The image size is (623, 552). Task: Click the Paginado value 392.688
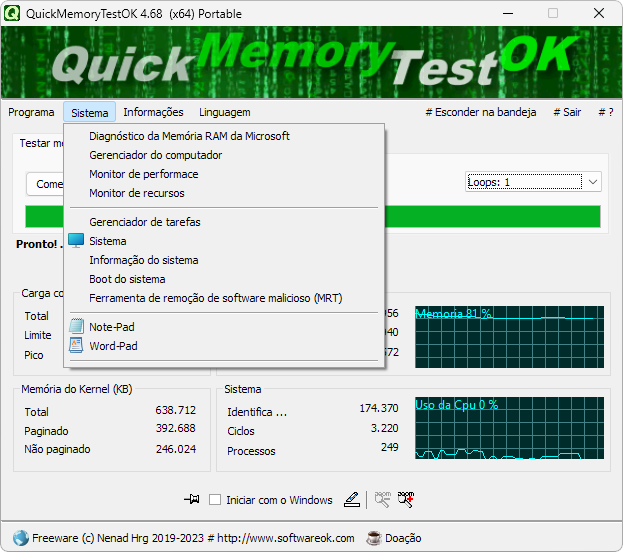(176, 428)
